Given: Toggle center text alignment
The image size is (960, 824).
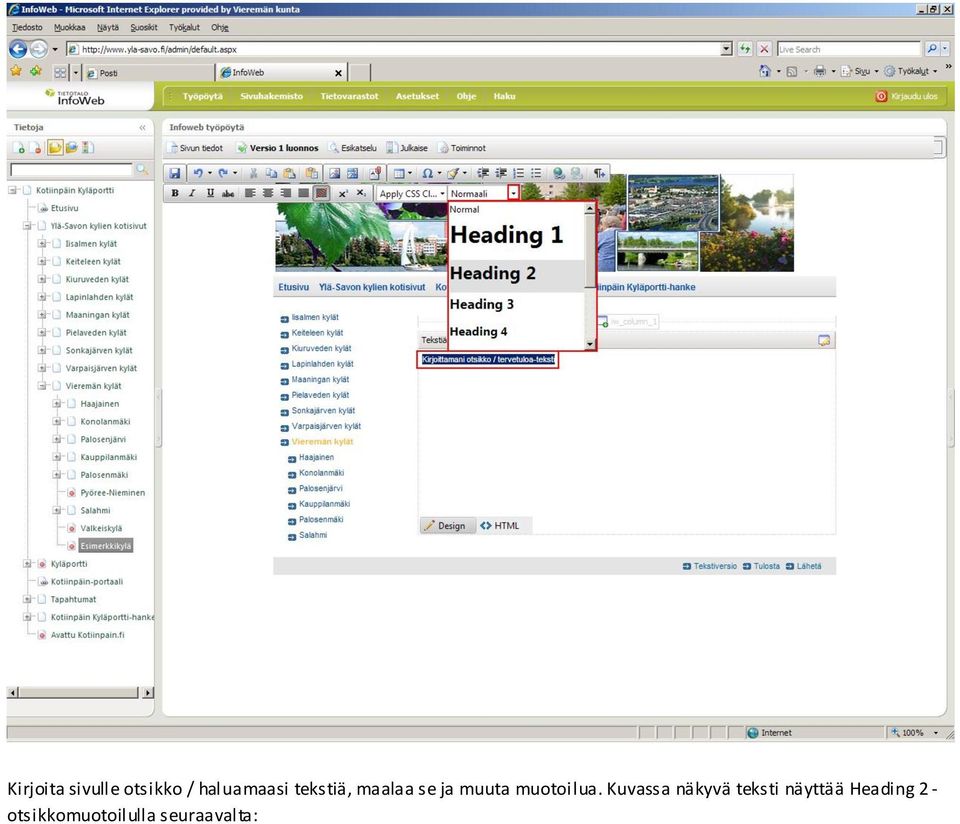Looking at the screenshot, I should (x=268, y=193).
